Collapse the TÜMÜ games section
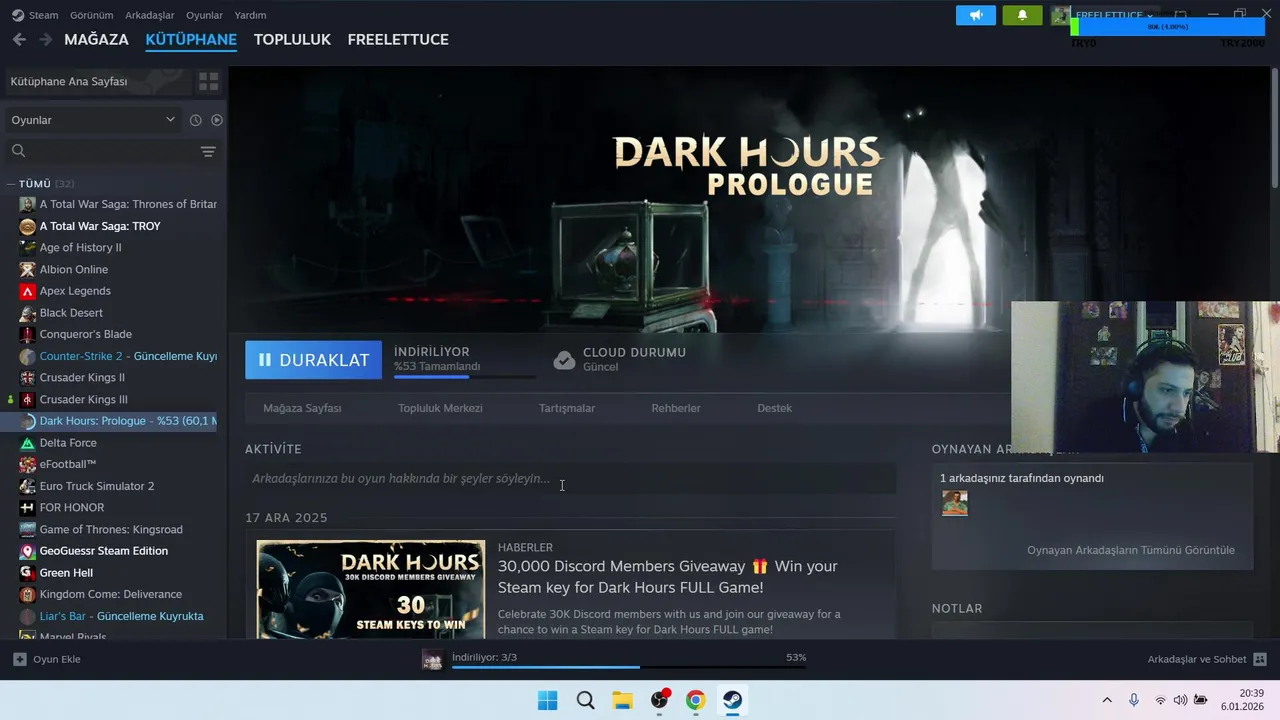 (x=11, y=184)
